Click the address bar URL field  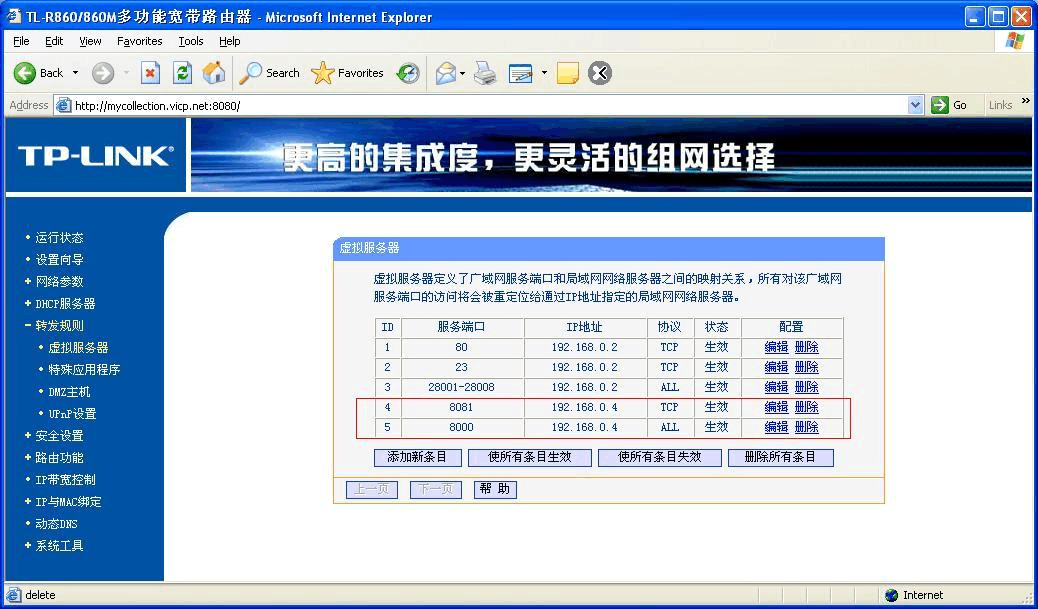[x=480, y=105]
